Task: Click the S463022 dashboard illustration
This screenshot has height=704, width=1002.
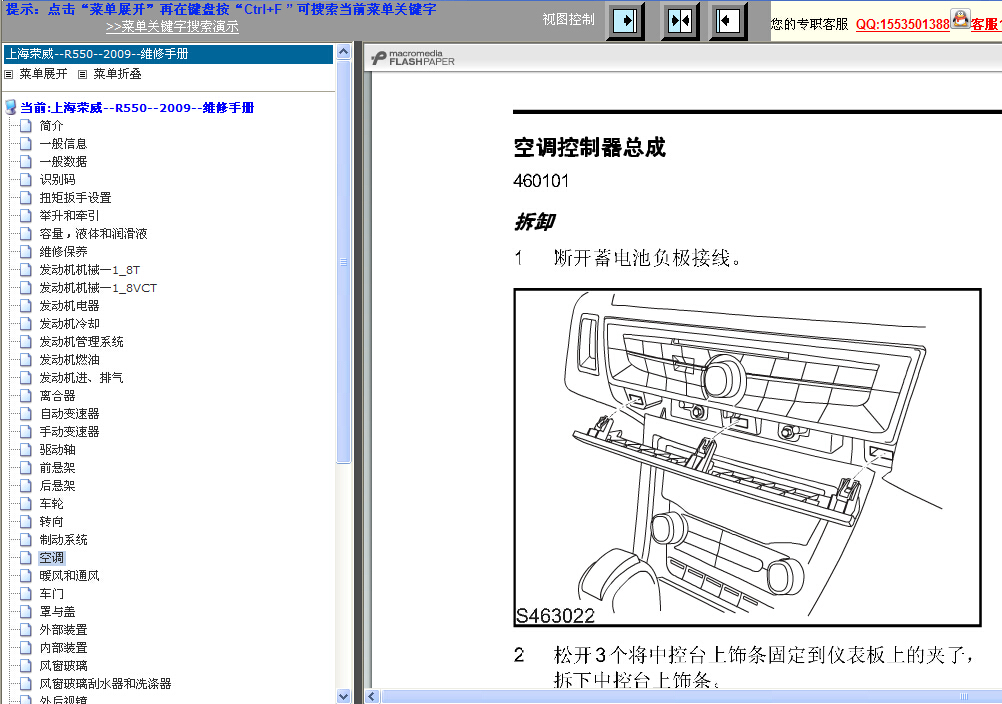Action: (x=747, y=457)
